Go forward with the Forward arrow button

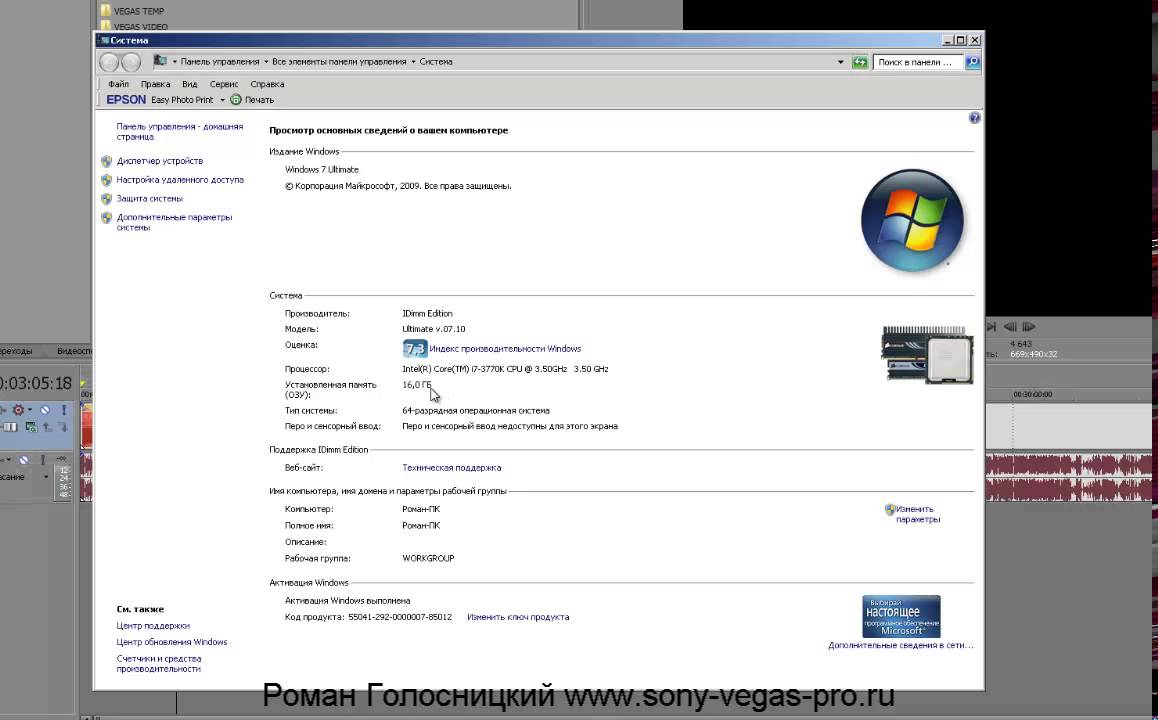131,63
